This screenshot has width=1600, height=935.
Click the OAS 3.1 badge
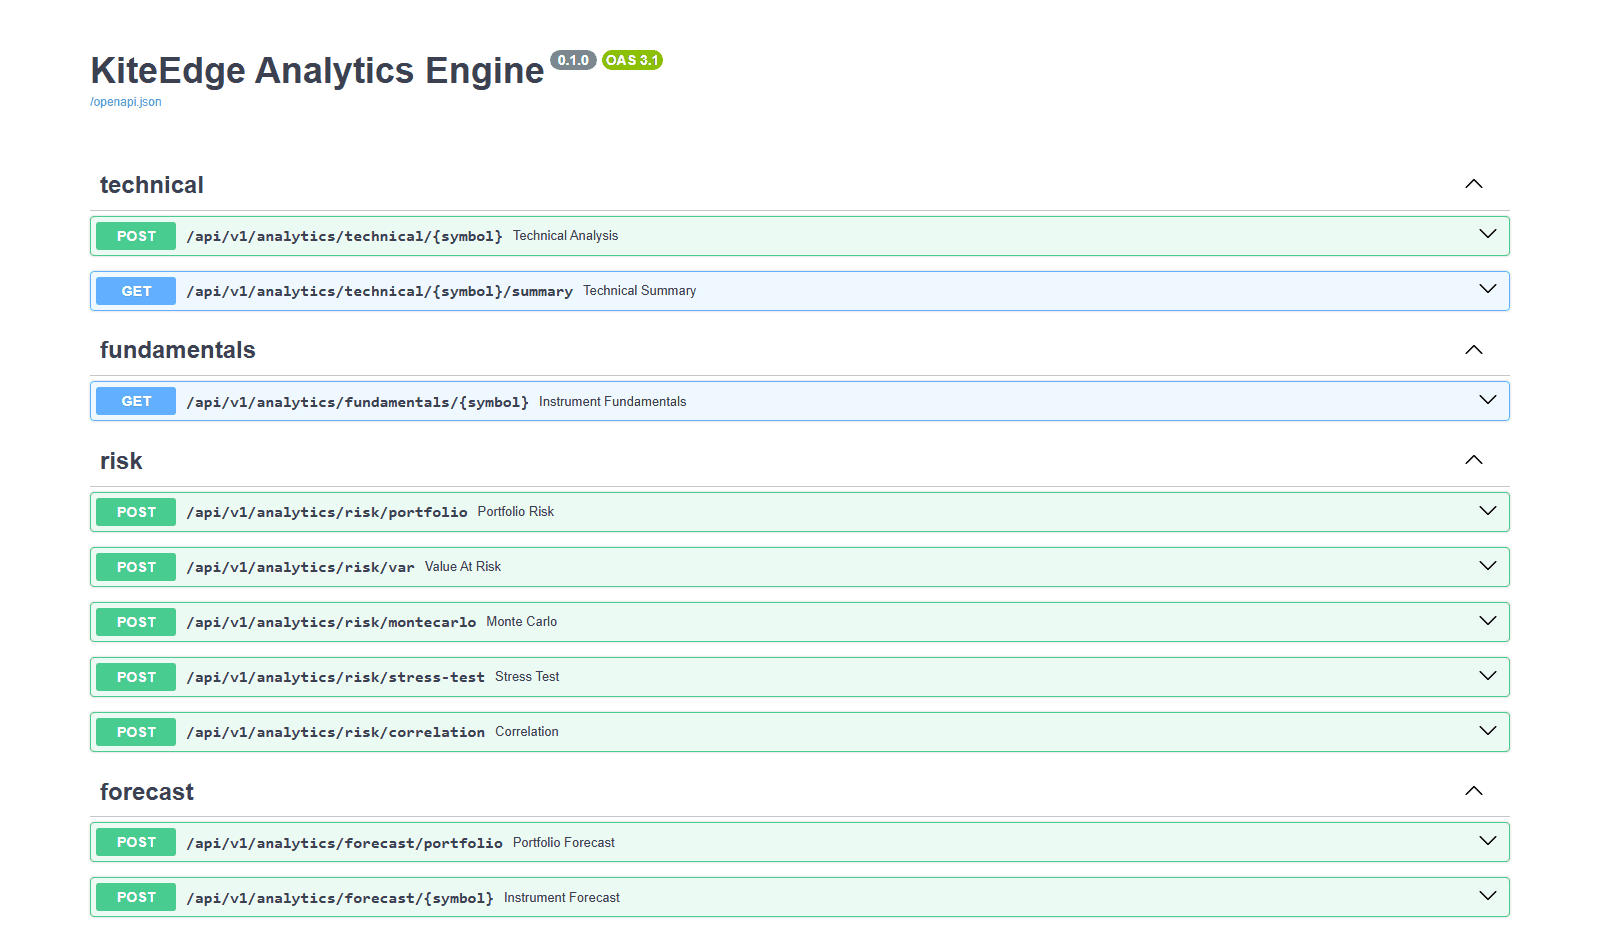[x=632, y=60]
